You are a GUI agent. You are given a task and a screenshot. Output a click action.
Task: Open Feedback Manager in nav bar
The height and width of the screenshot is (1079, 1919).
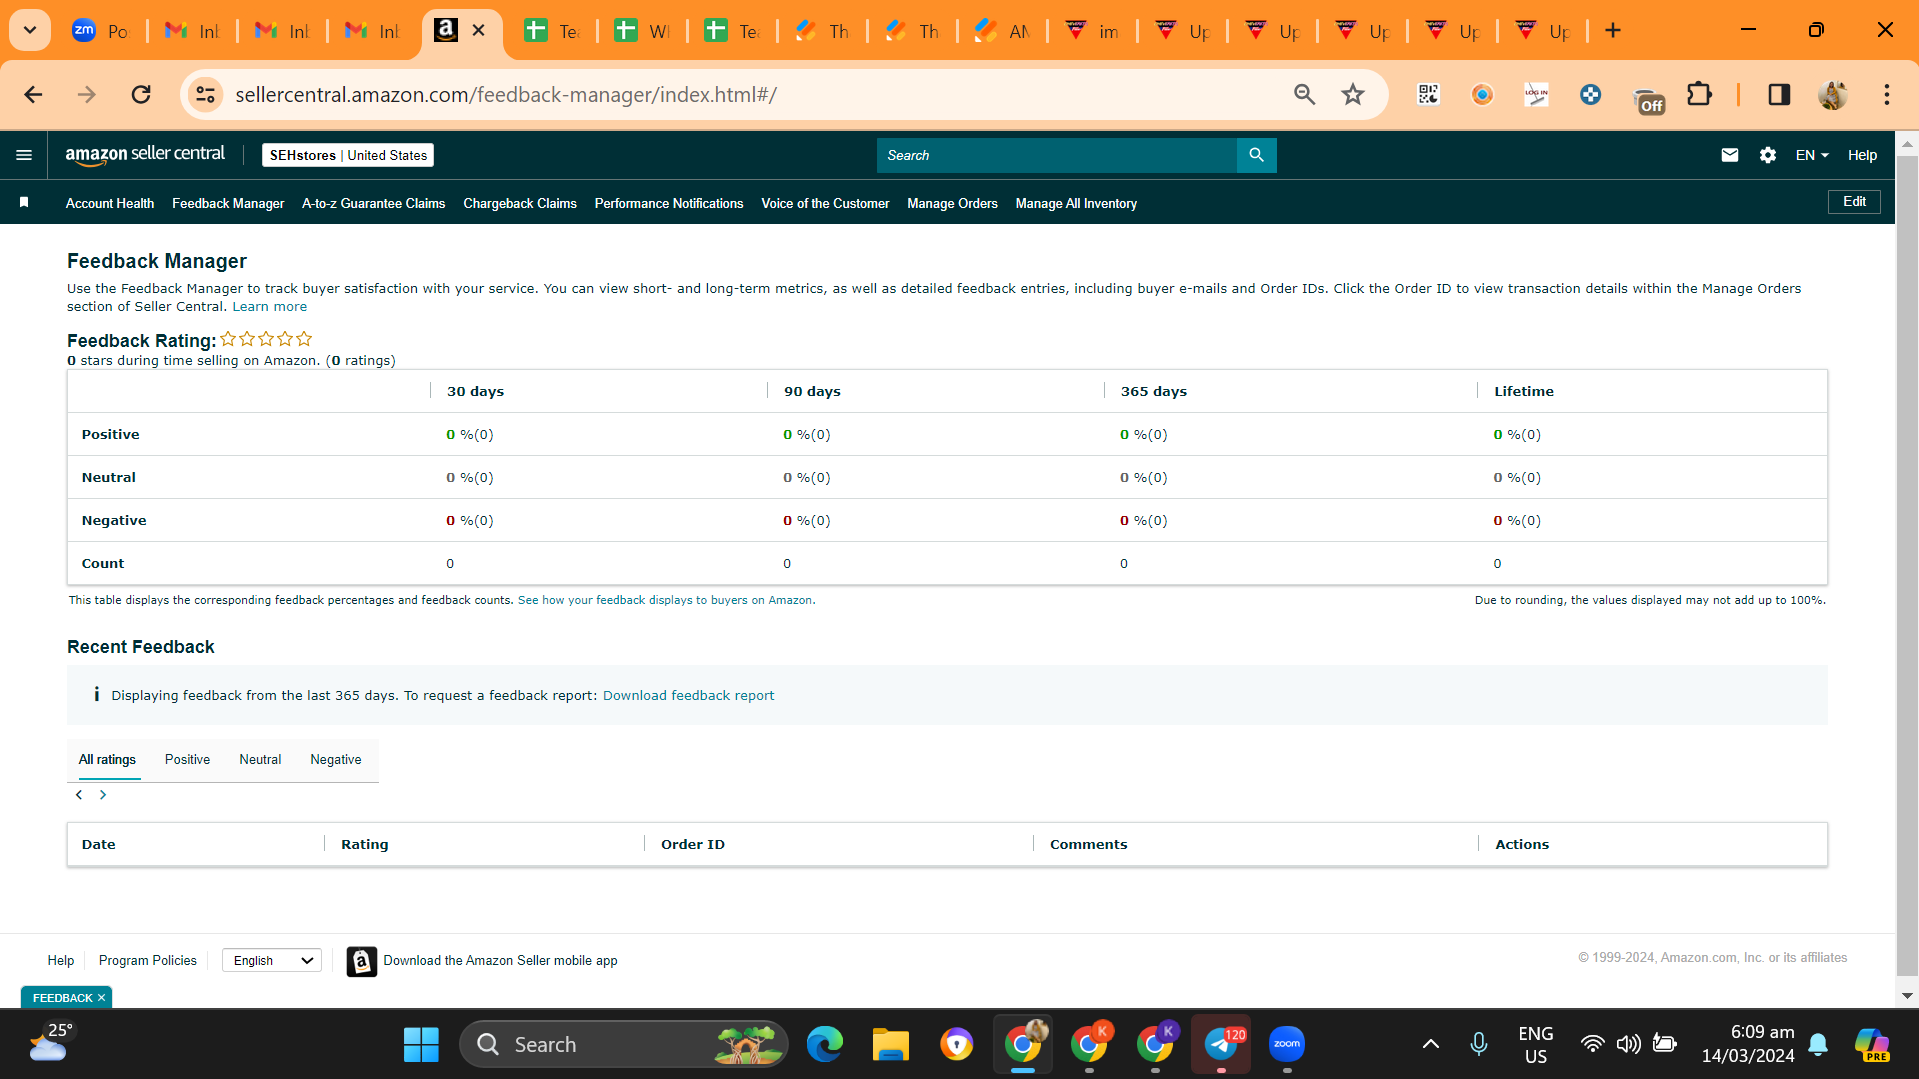[x=228, y=203]
